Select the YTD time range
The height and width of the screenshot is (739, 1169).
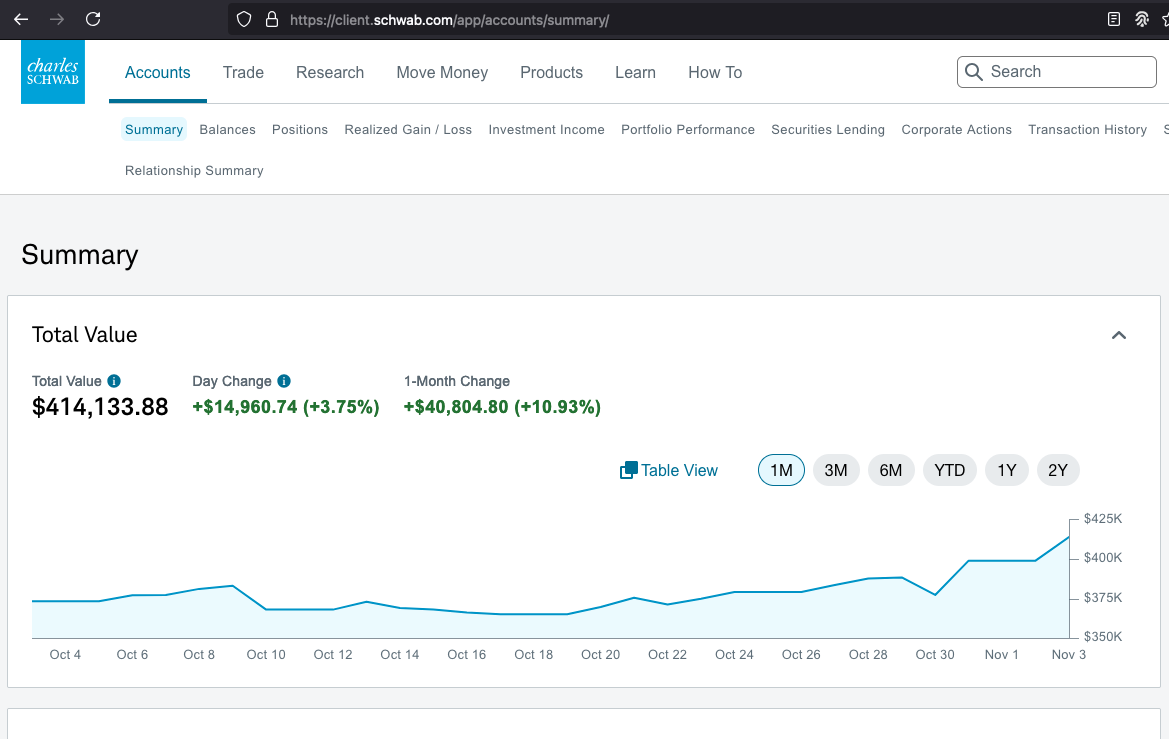click(x=950, y=471)
